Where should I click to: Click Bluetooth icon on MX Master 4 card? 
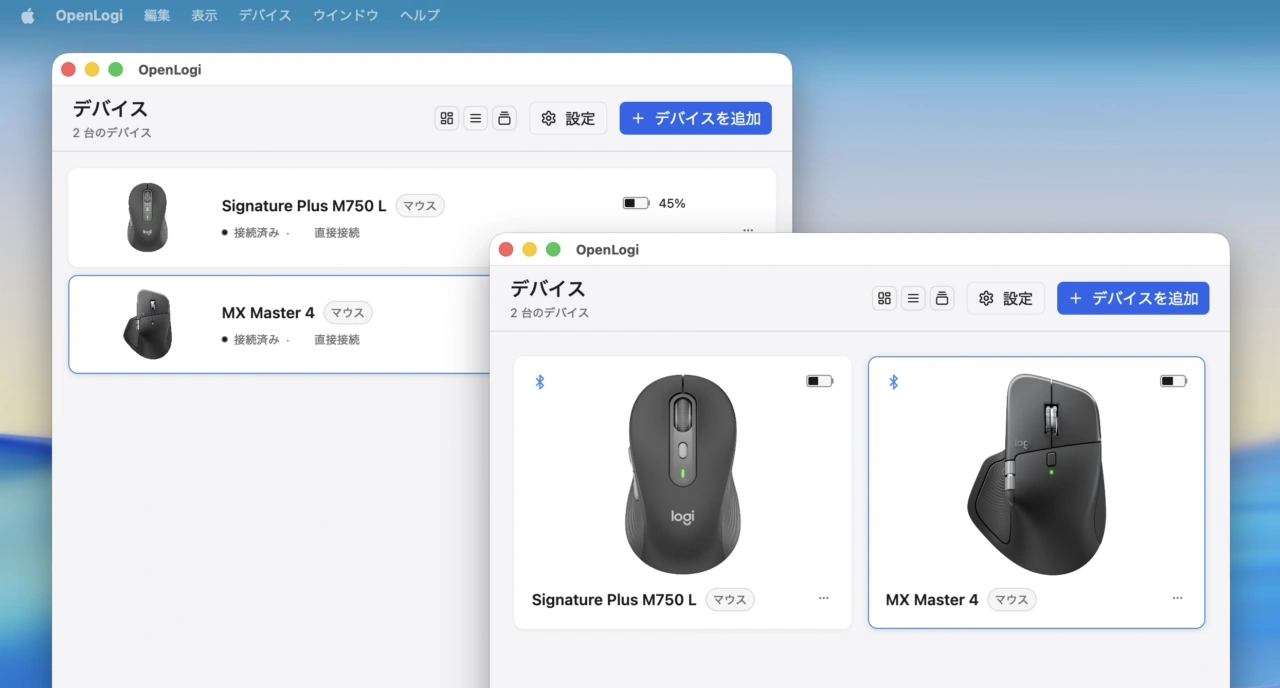(x=894, y=382)
